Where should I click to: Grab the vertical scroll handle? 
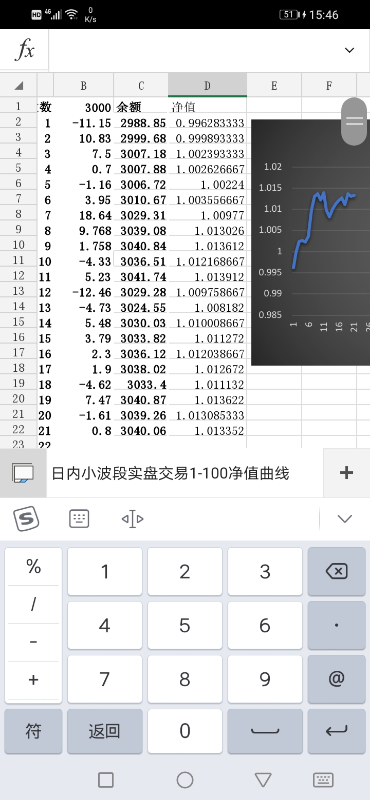[354, 121]
